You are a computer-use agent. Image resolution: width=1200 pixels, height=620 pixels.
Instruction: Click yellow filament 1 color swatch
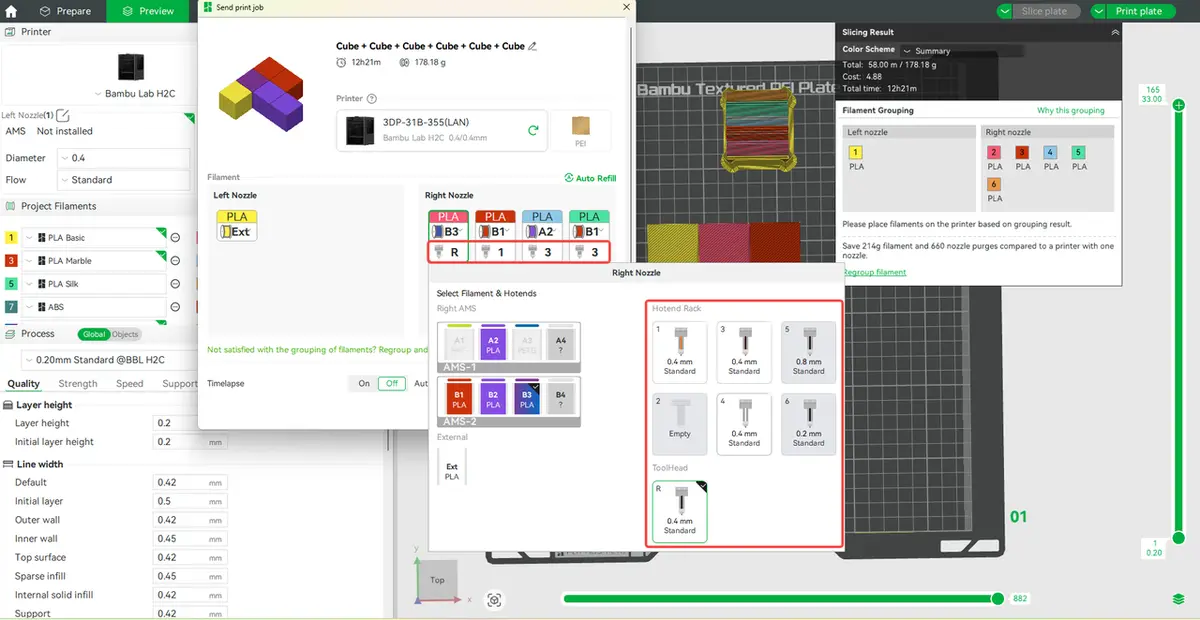pos(11,238)
